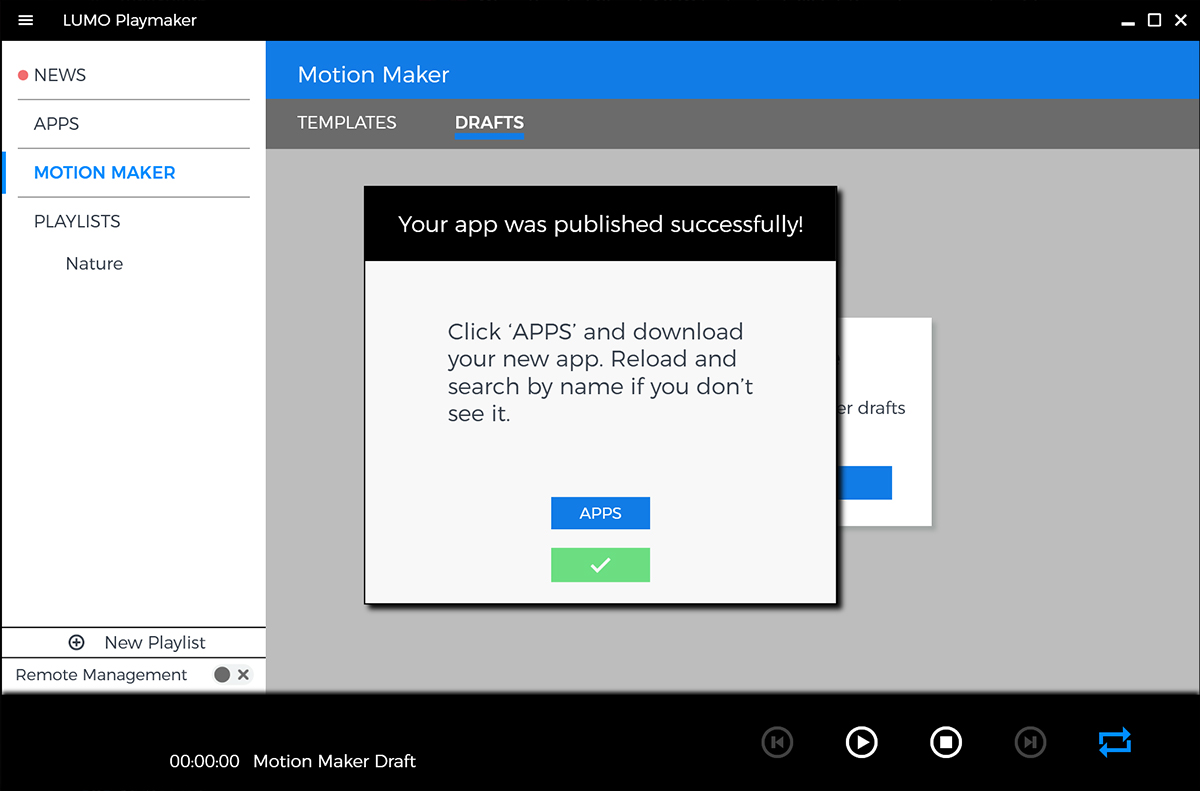Toggle Remote Management switch

[x=232, y=675]
